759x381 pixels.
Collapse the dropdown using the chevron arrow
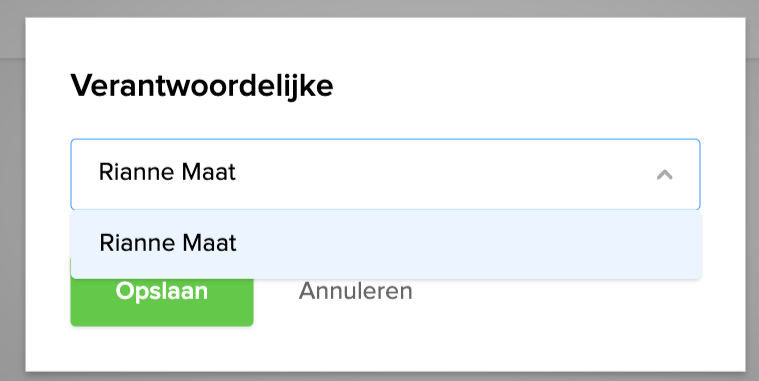point(665,174)
